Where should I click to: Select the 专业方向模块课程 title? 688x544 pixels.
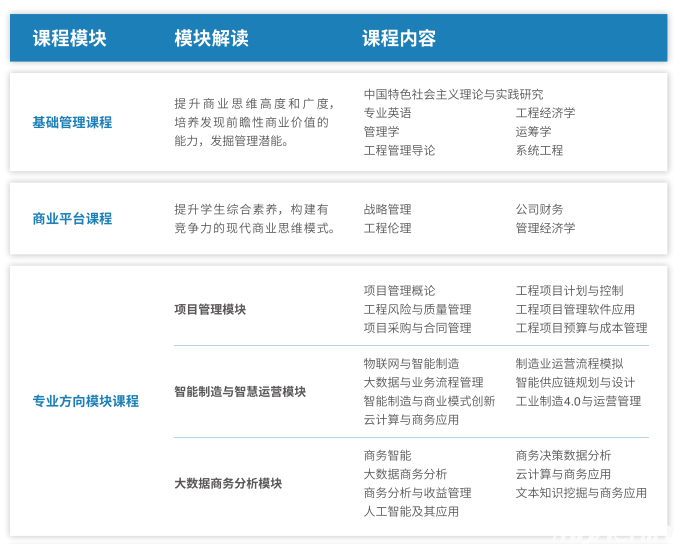(85, 401)
